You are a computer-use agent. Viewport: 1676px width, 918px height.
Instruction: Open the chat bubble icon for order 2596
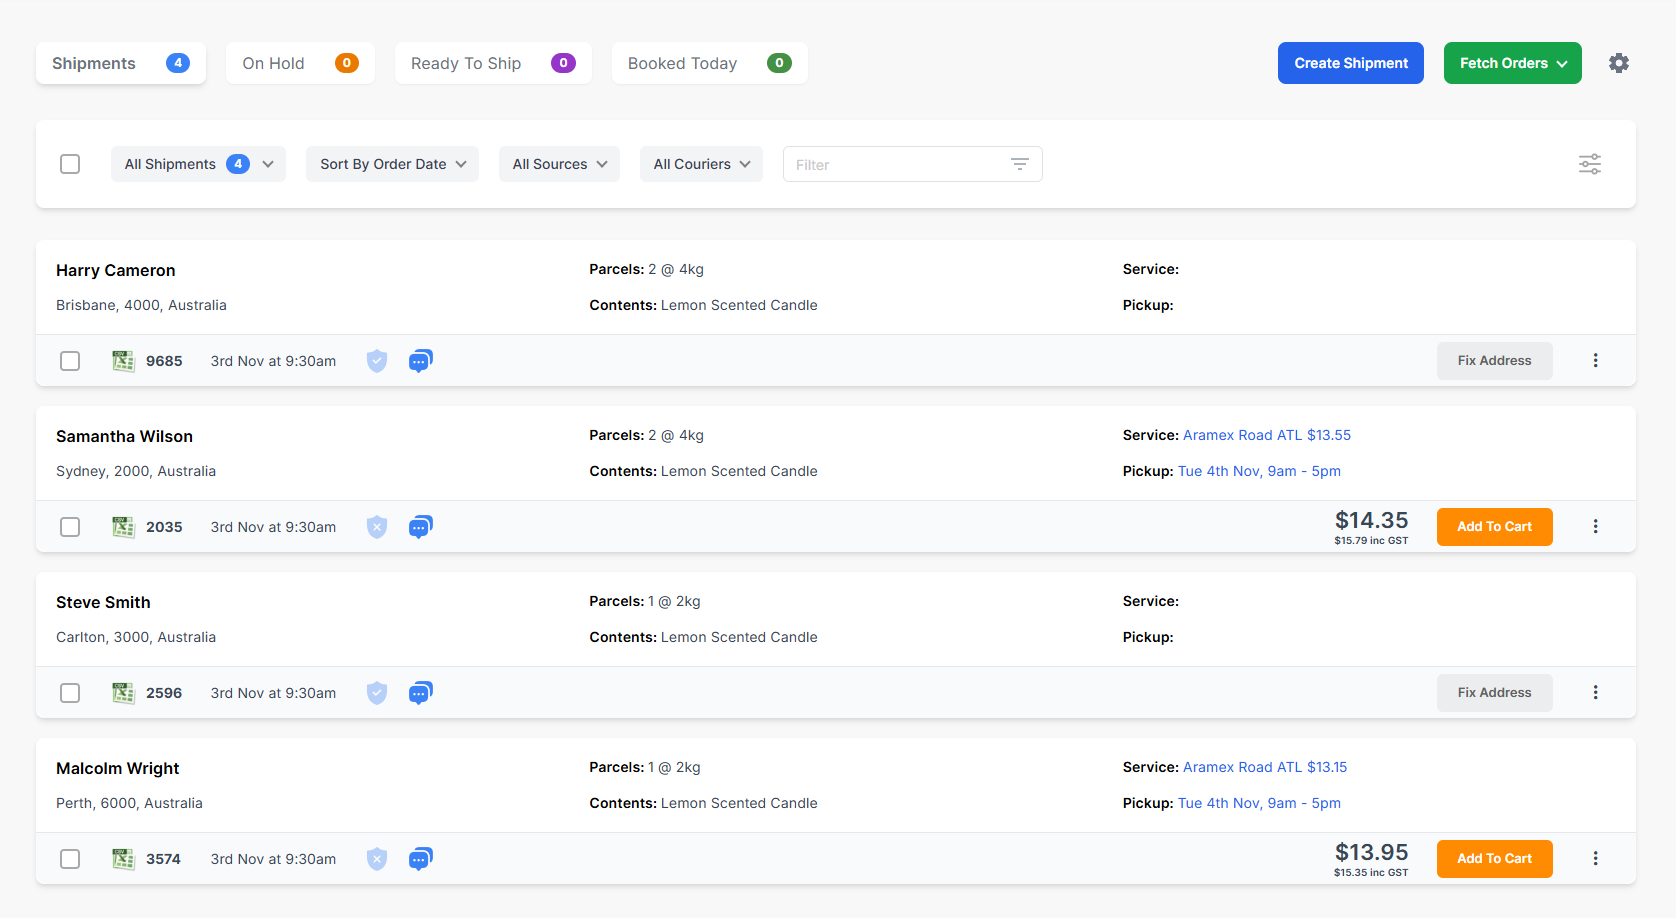420,692
